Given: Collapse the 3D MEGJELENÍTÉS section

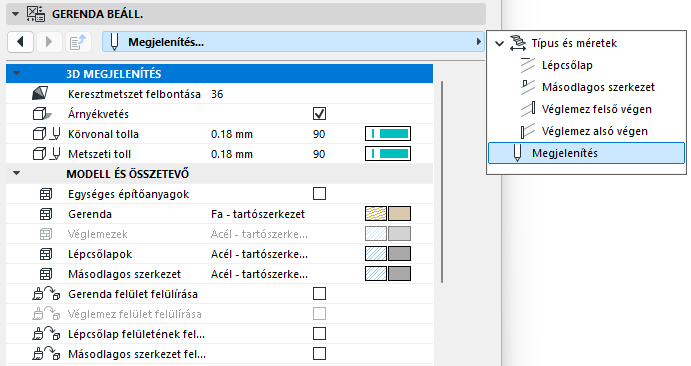Looking at the screenshot, I should tap(16, 73).
